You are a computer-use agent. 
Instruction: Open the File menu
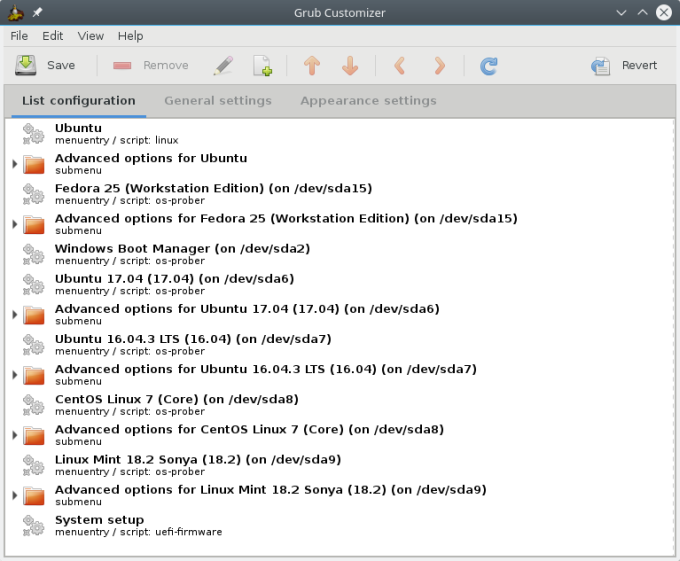(19, 36)
